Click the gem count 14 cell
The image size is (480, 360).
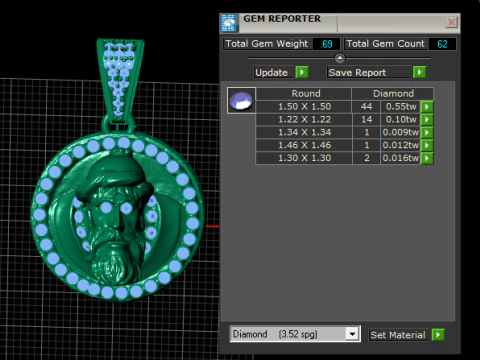click(x=366, y=119)
